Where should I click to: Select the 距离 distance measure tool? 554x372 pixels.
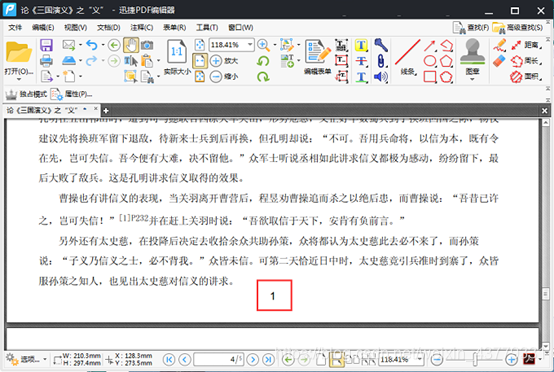pyautogui.click(x=526, y=45)
